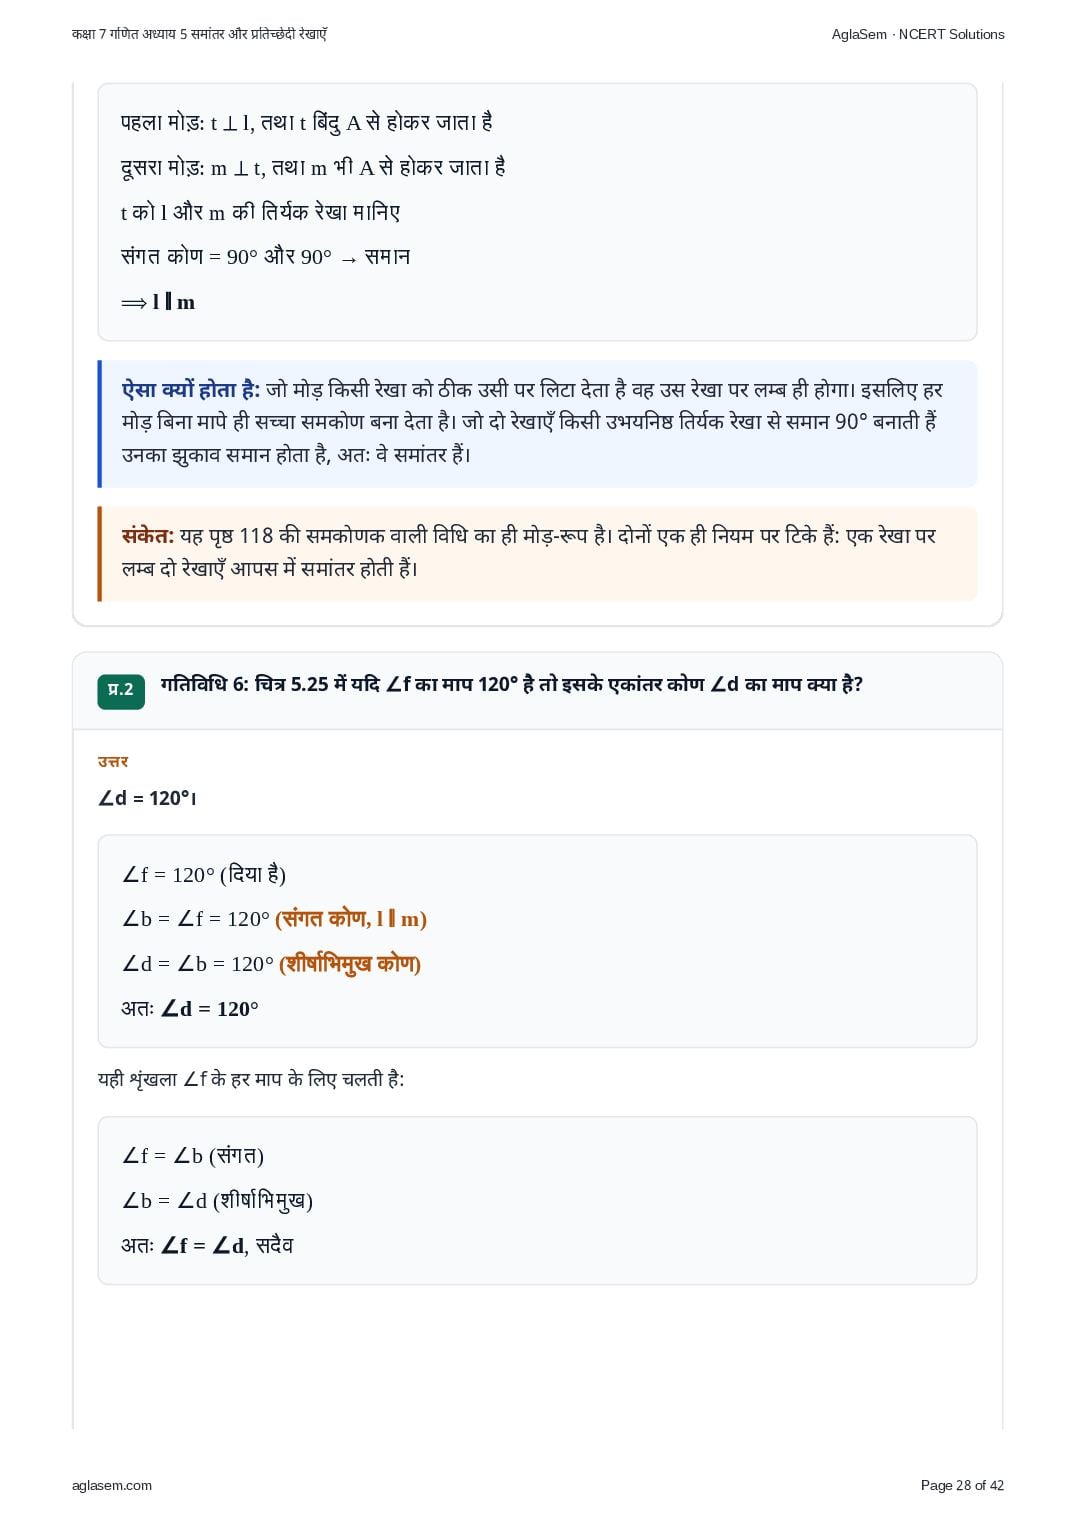Select the गतिविधि 6 question heading
Image resolution: width=1076 pixels, height=1522 pixels.
tap(511, 685)
